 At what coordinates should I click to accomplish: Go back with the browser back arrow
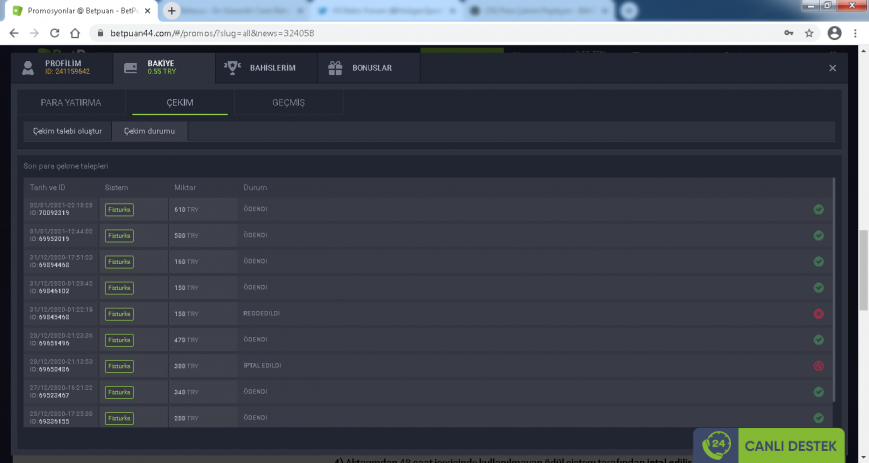[14, 33]
